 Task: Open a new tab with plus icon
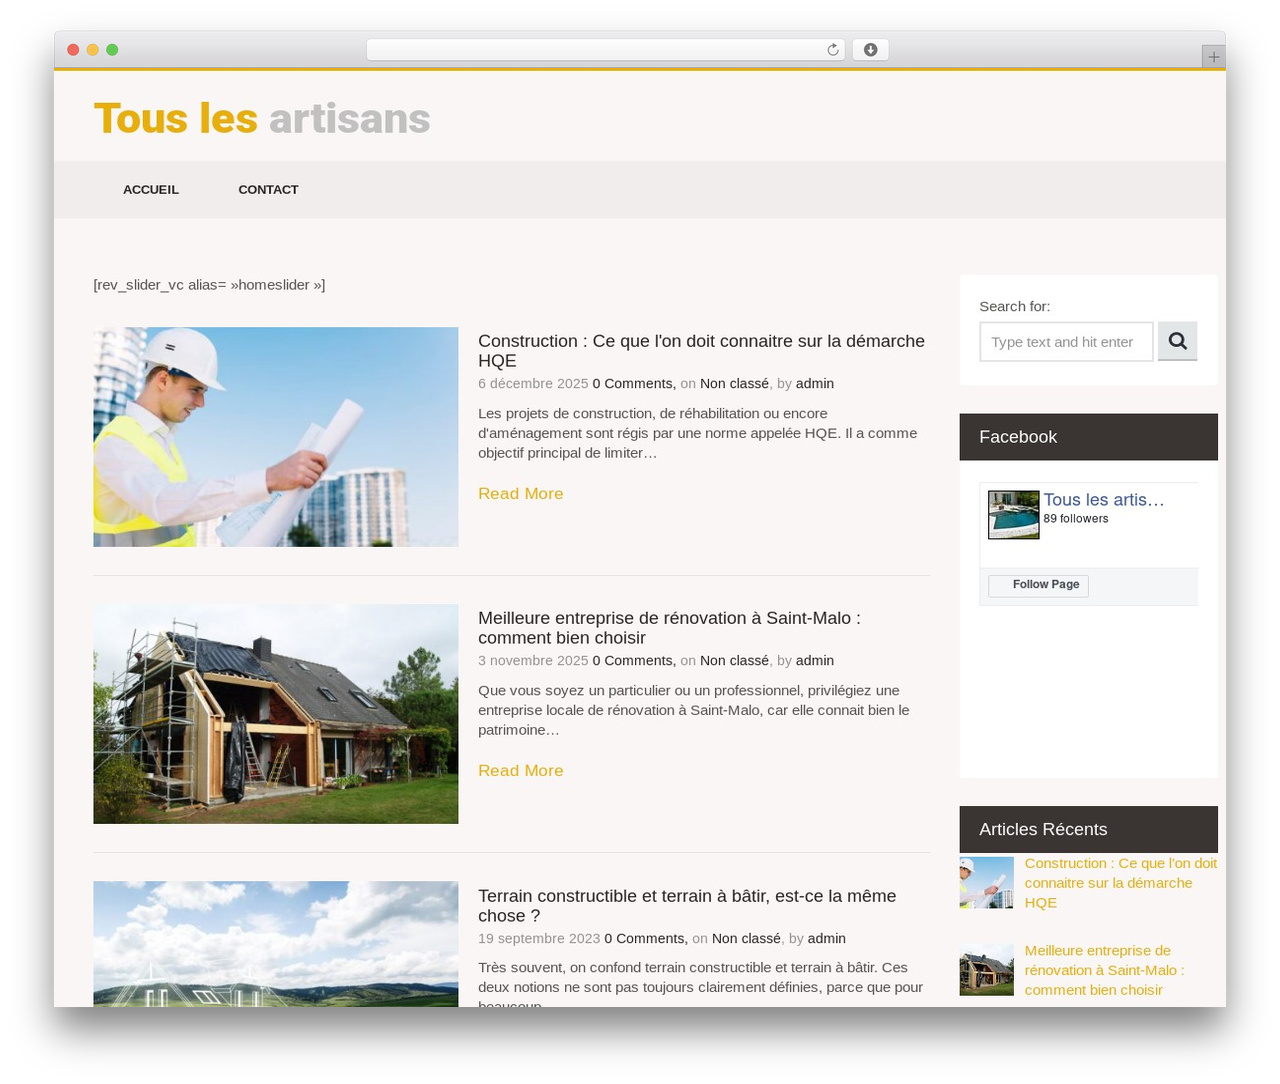point(1213,57)
